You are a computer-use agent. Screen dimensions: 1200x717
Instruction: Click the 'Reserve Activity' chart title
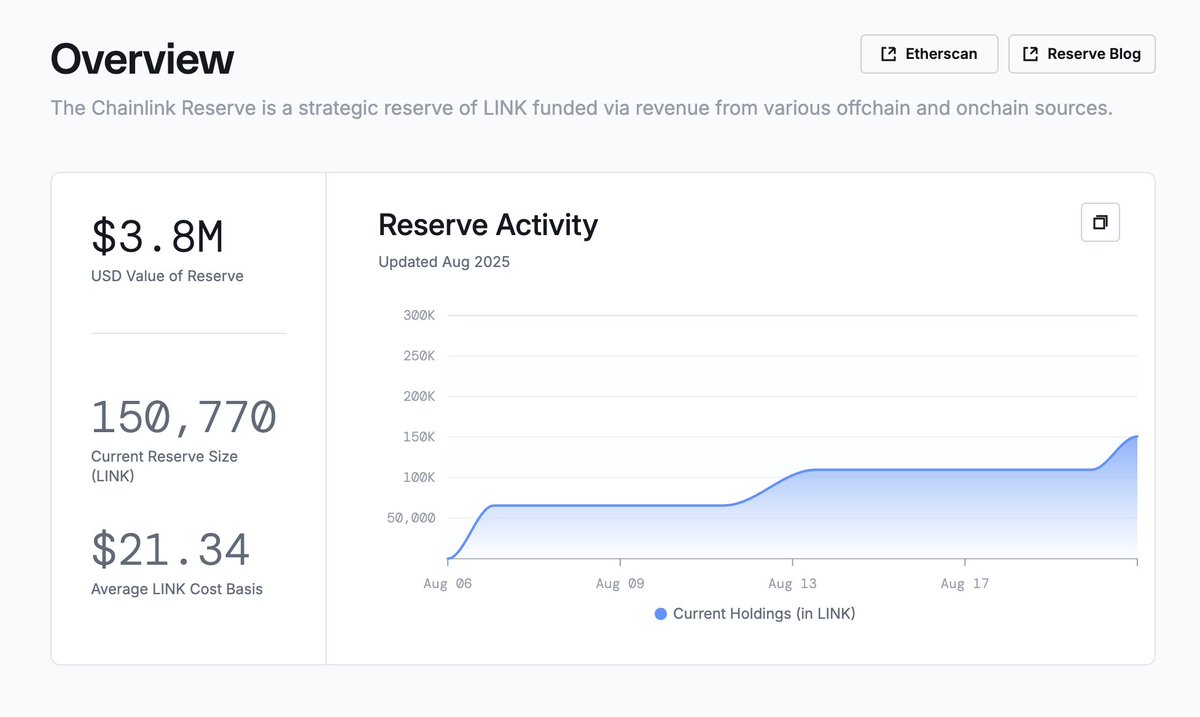point(488,224)
